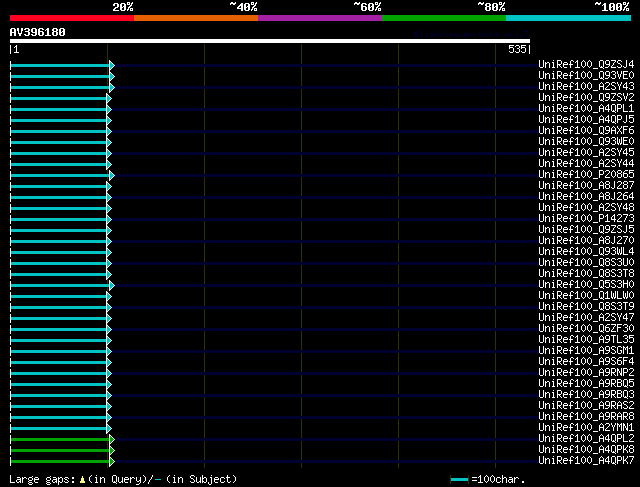Click the UniRef100_Q93VE0 label

click(x=586, y=76)
